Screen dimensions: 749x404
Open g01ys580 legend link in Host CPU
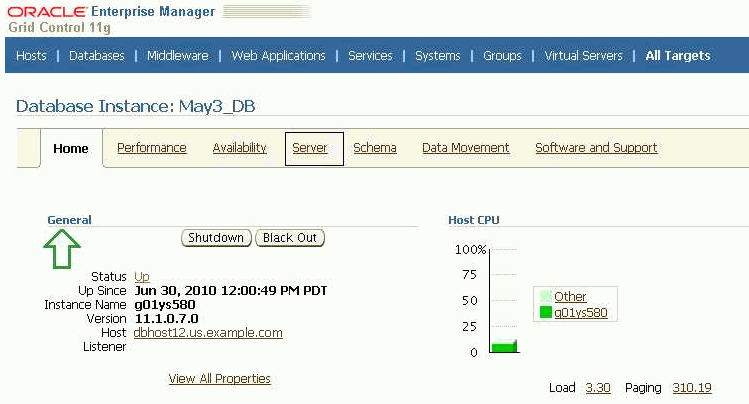pos(581,313)
